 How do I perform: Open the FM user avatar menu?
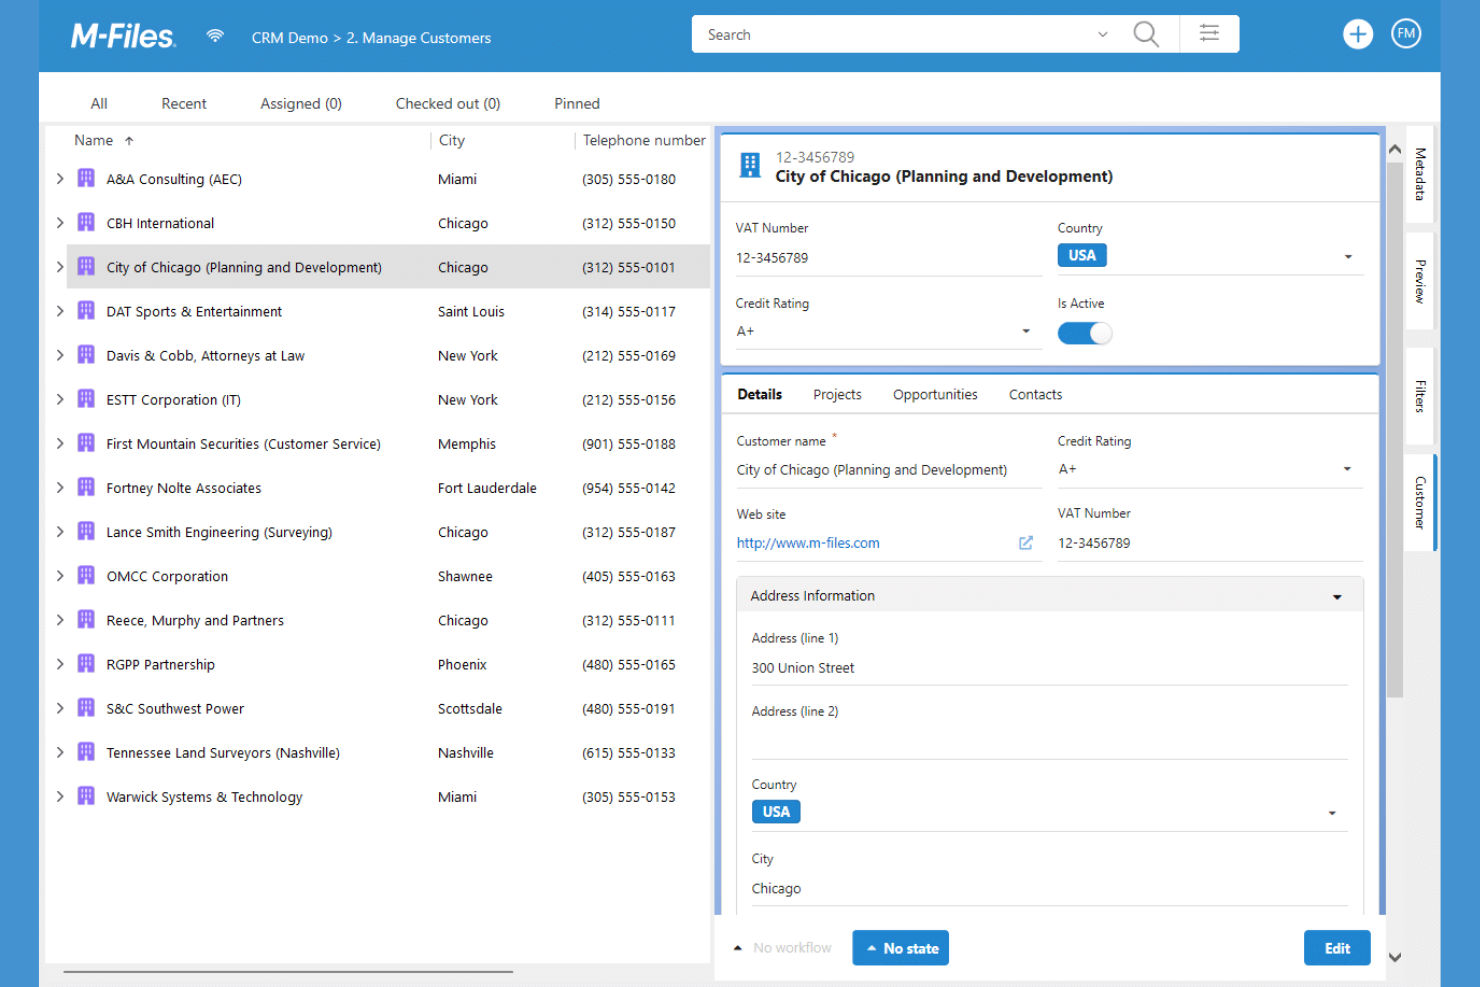[x=1406, y=33]
